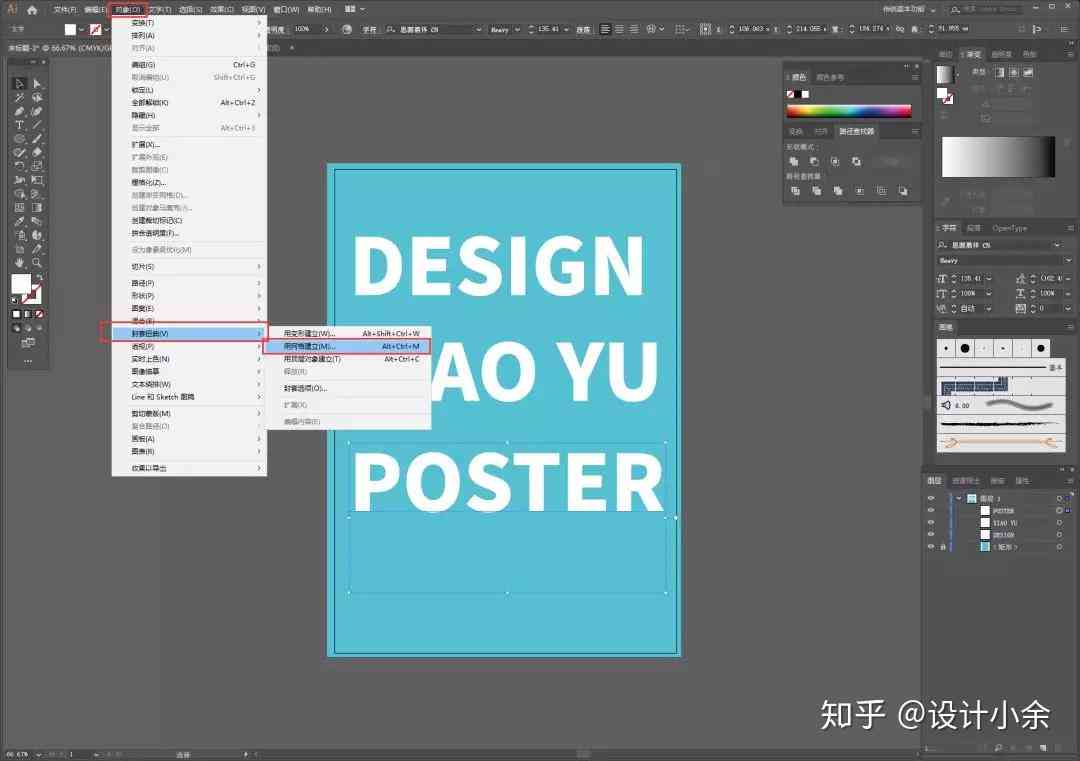
Task: Collapse the 图层 1 layer tree arrow
Action: [959, 498]
